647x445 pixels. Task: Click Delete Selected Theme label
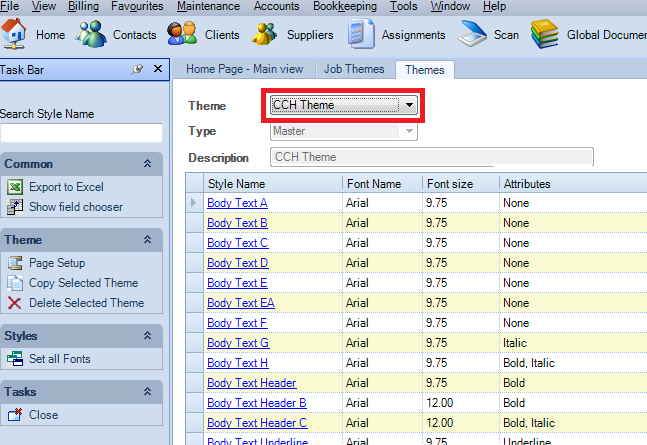pos(86,303)
